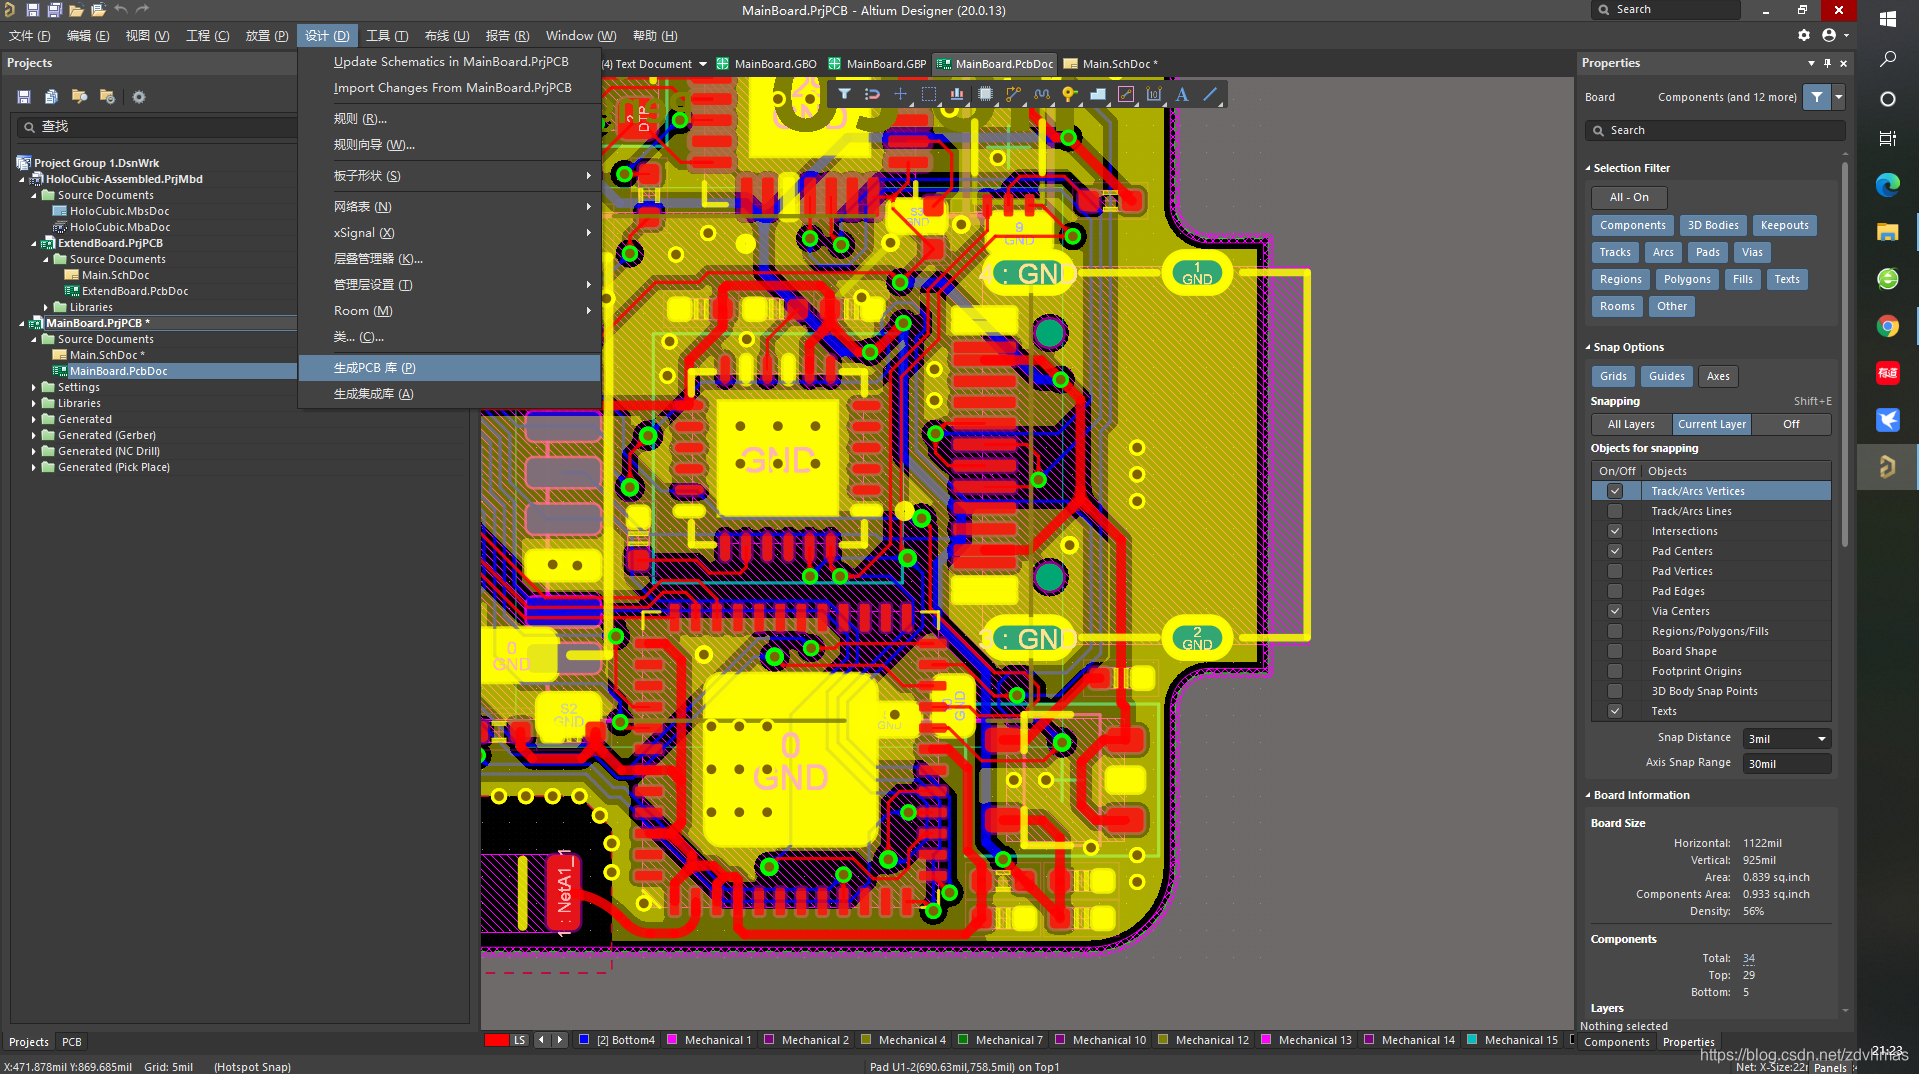1919x1074 pixels.
Task: Switch to the Main.SchDoc document tab
Action: (x=1111, y=63)
